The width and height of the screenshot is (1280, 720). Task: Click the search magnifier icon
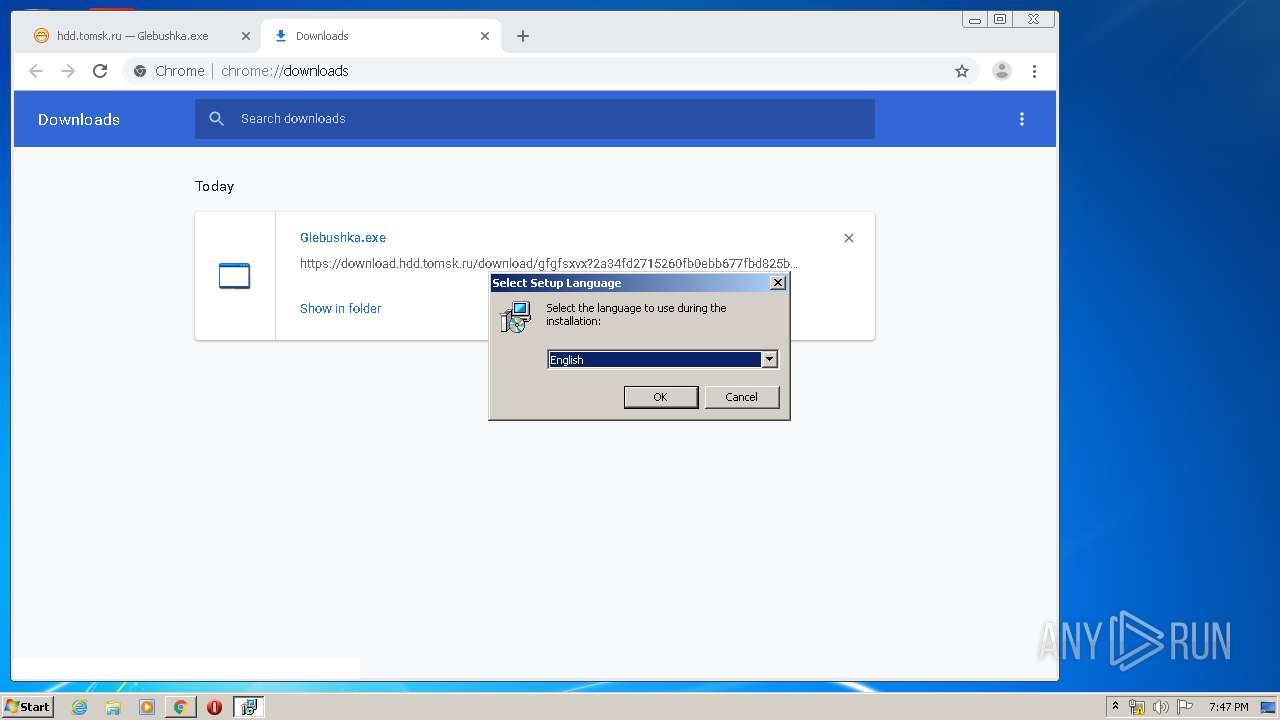pos(216,119)
